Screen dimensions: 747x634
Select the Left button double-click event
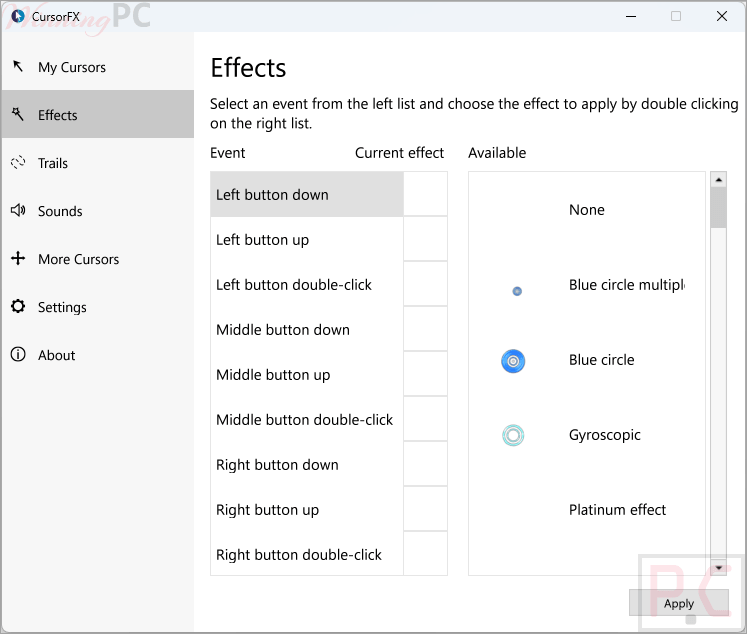tap(307, 284)
